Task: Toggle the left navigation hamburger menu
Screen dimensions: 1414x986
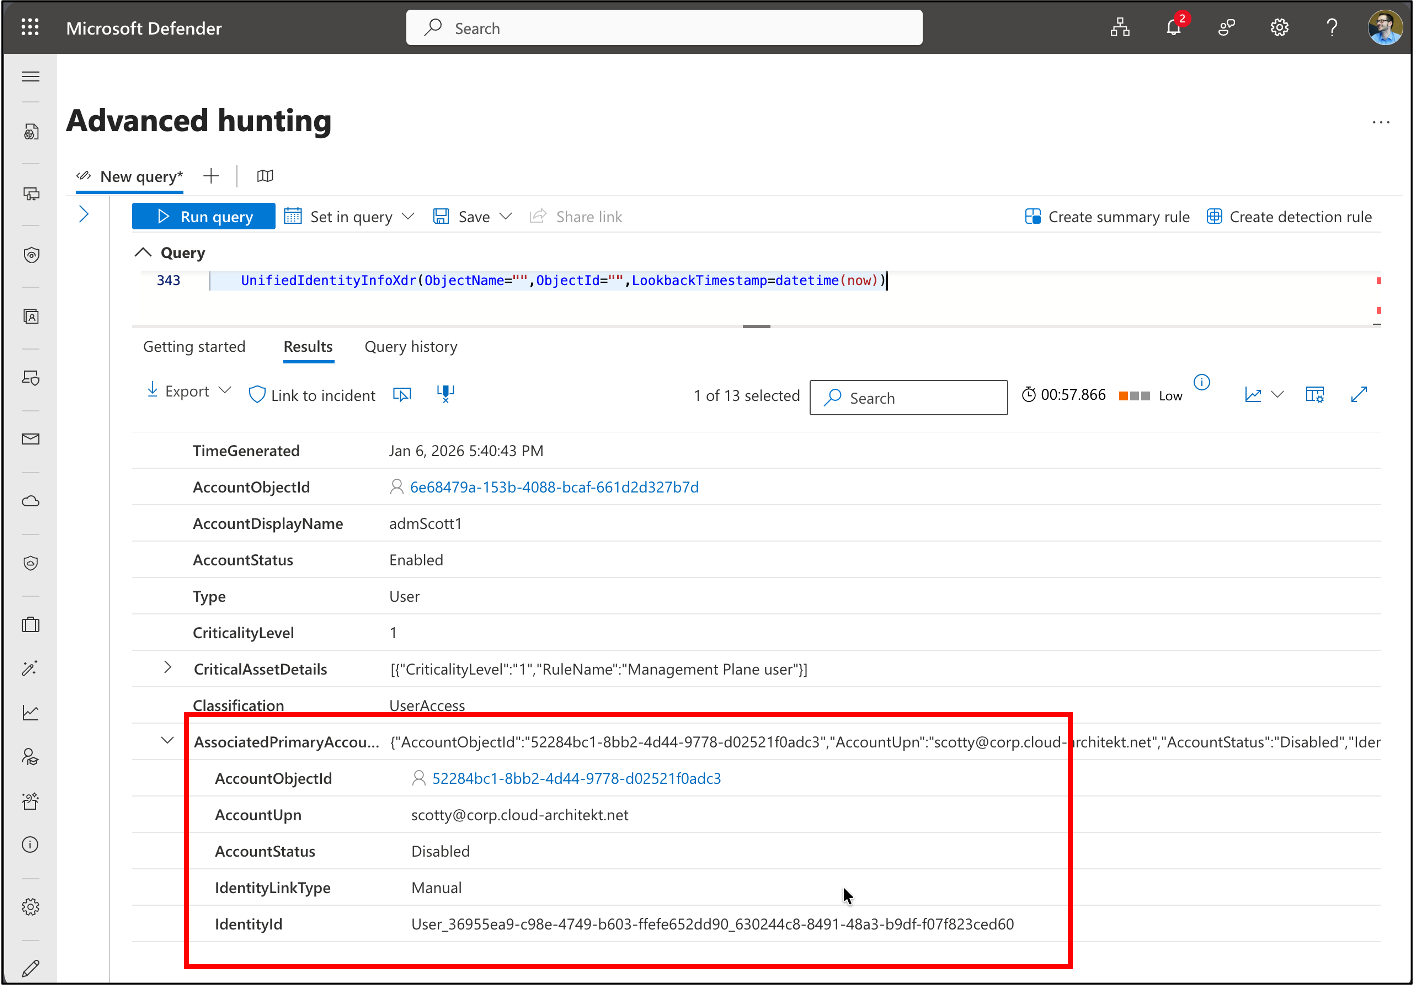Action: coord(31,76)
